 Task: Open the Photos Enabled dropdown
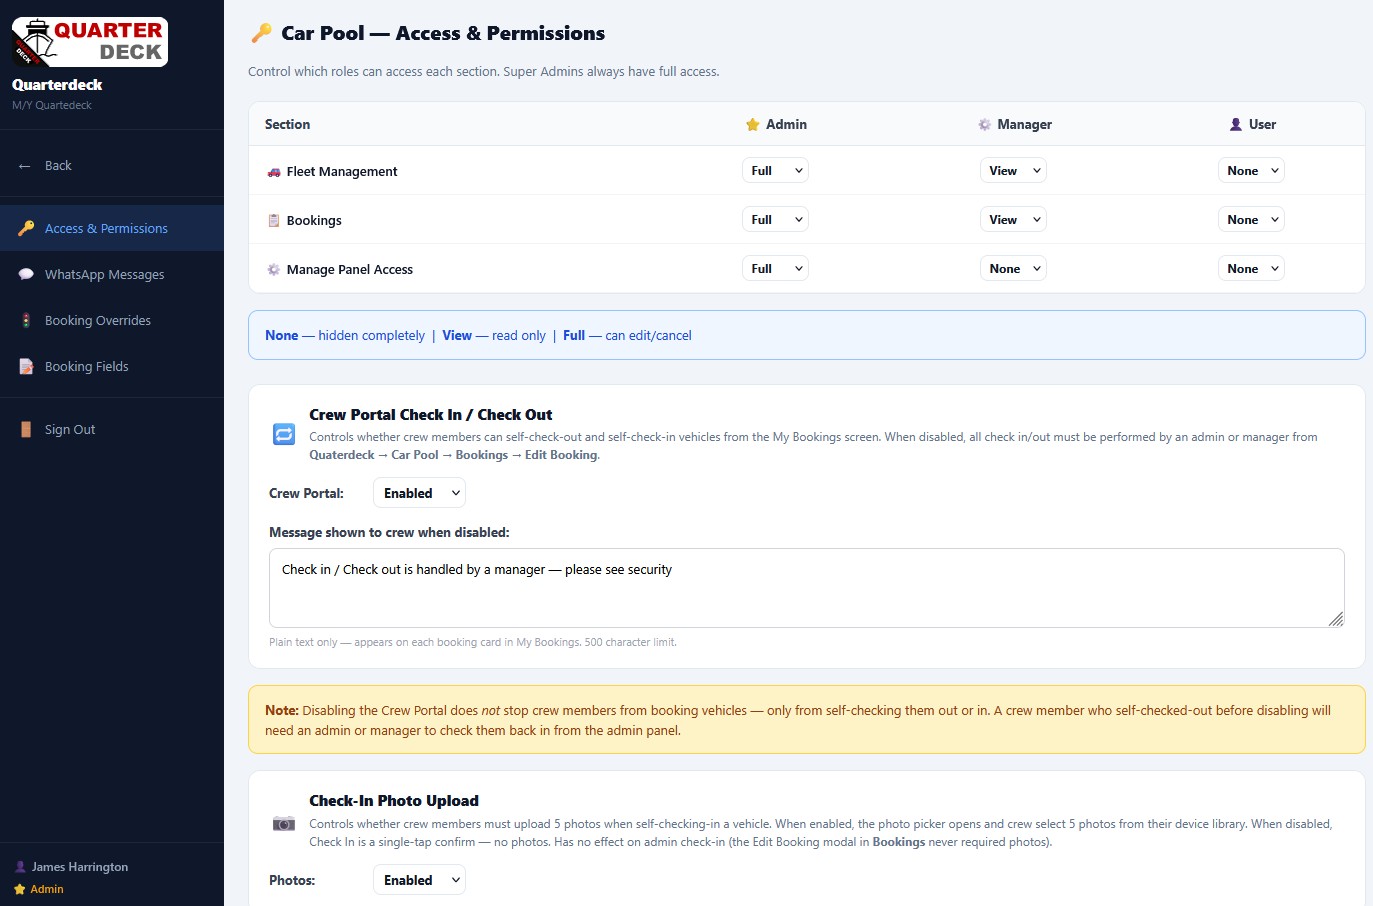419,880
